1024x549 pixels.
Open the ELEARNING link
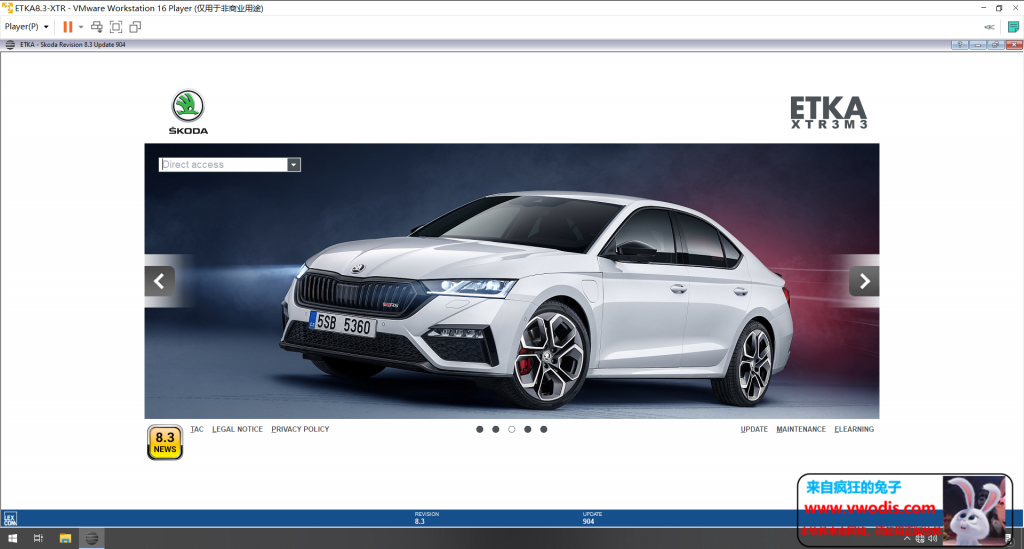click(x=854, y=429)
